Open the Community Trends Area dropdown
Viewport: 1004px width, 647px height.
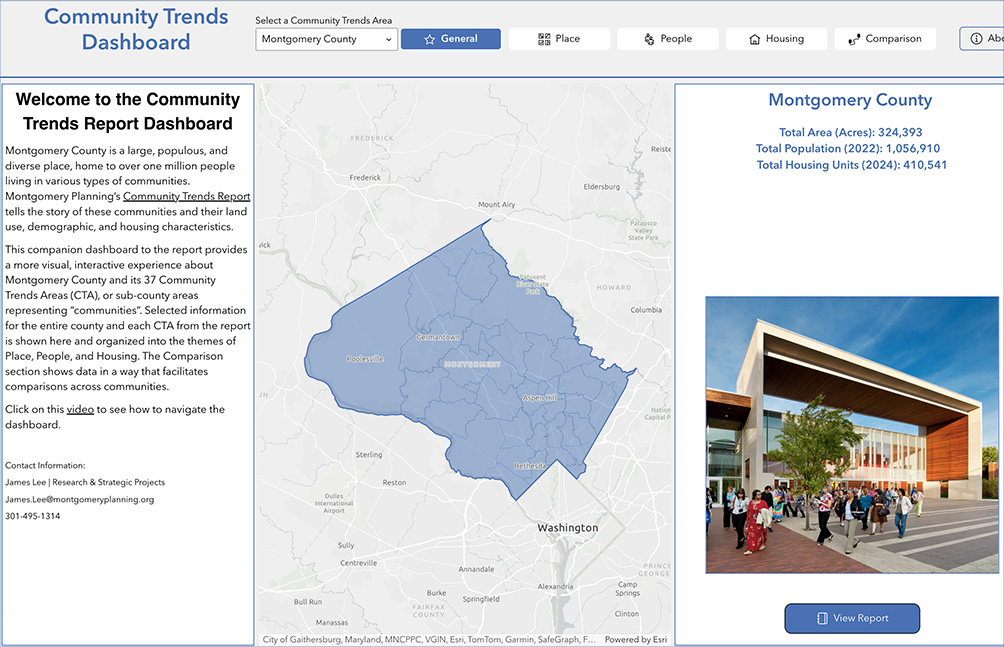click(326, 38)
